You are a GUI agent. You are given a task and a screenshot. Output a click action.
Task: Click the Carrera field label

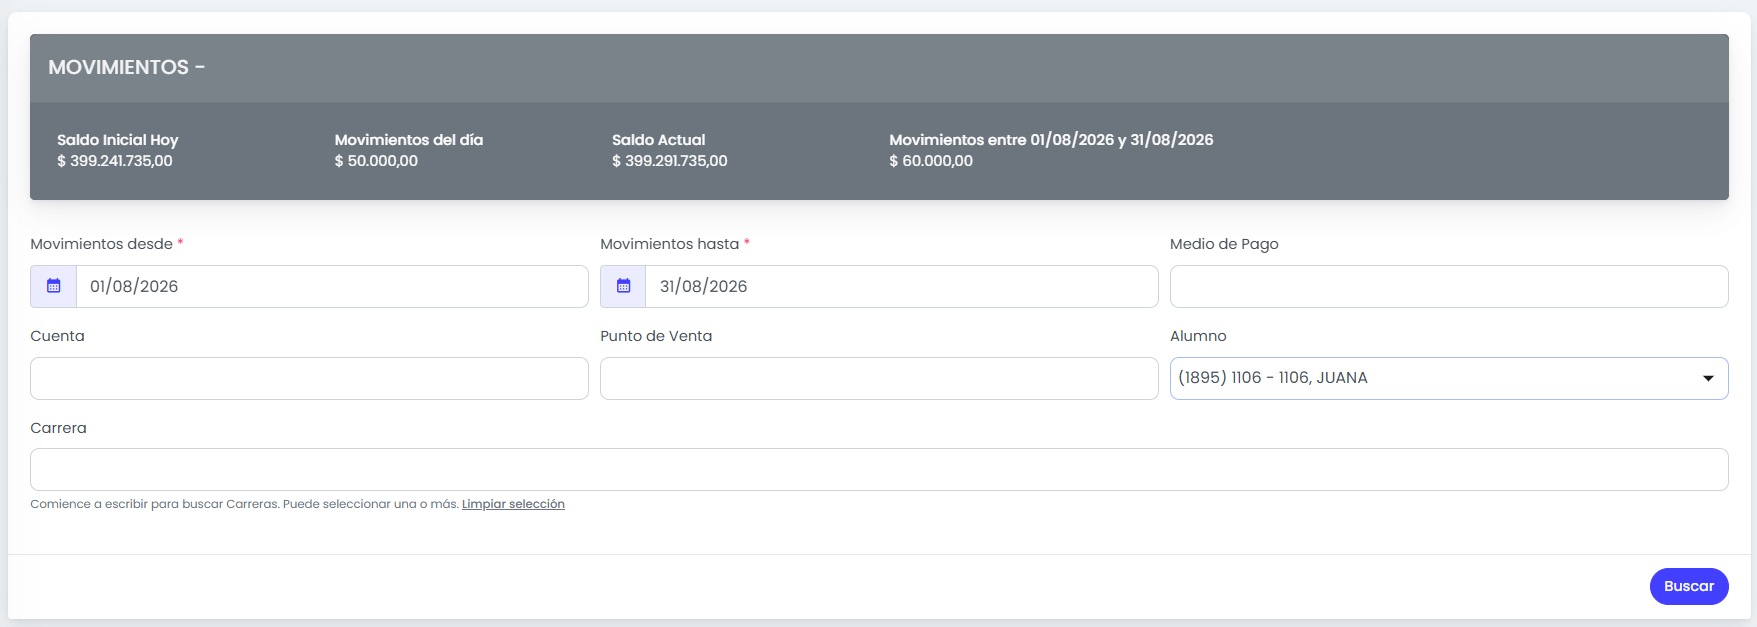58,428
